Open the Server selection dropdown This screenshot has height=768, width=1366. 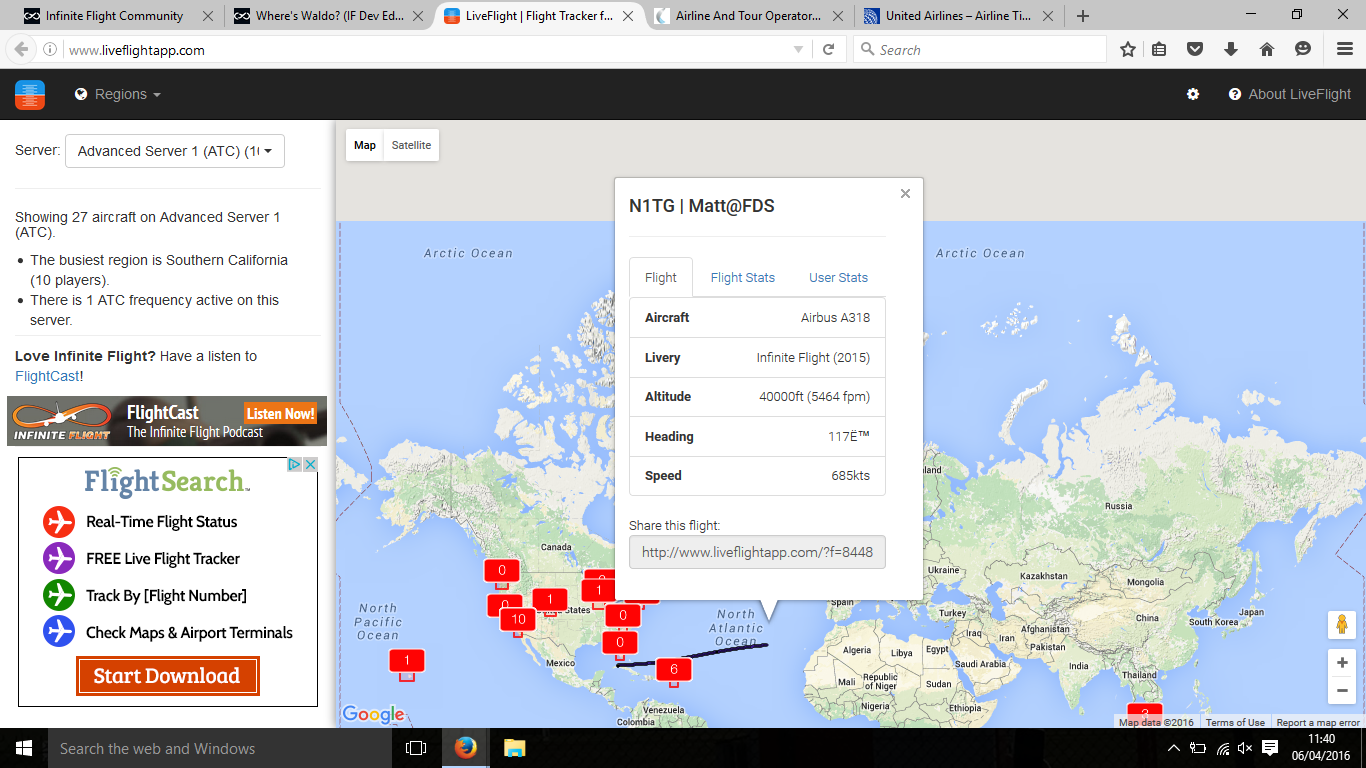click(175, 151)
